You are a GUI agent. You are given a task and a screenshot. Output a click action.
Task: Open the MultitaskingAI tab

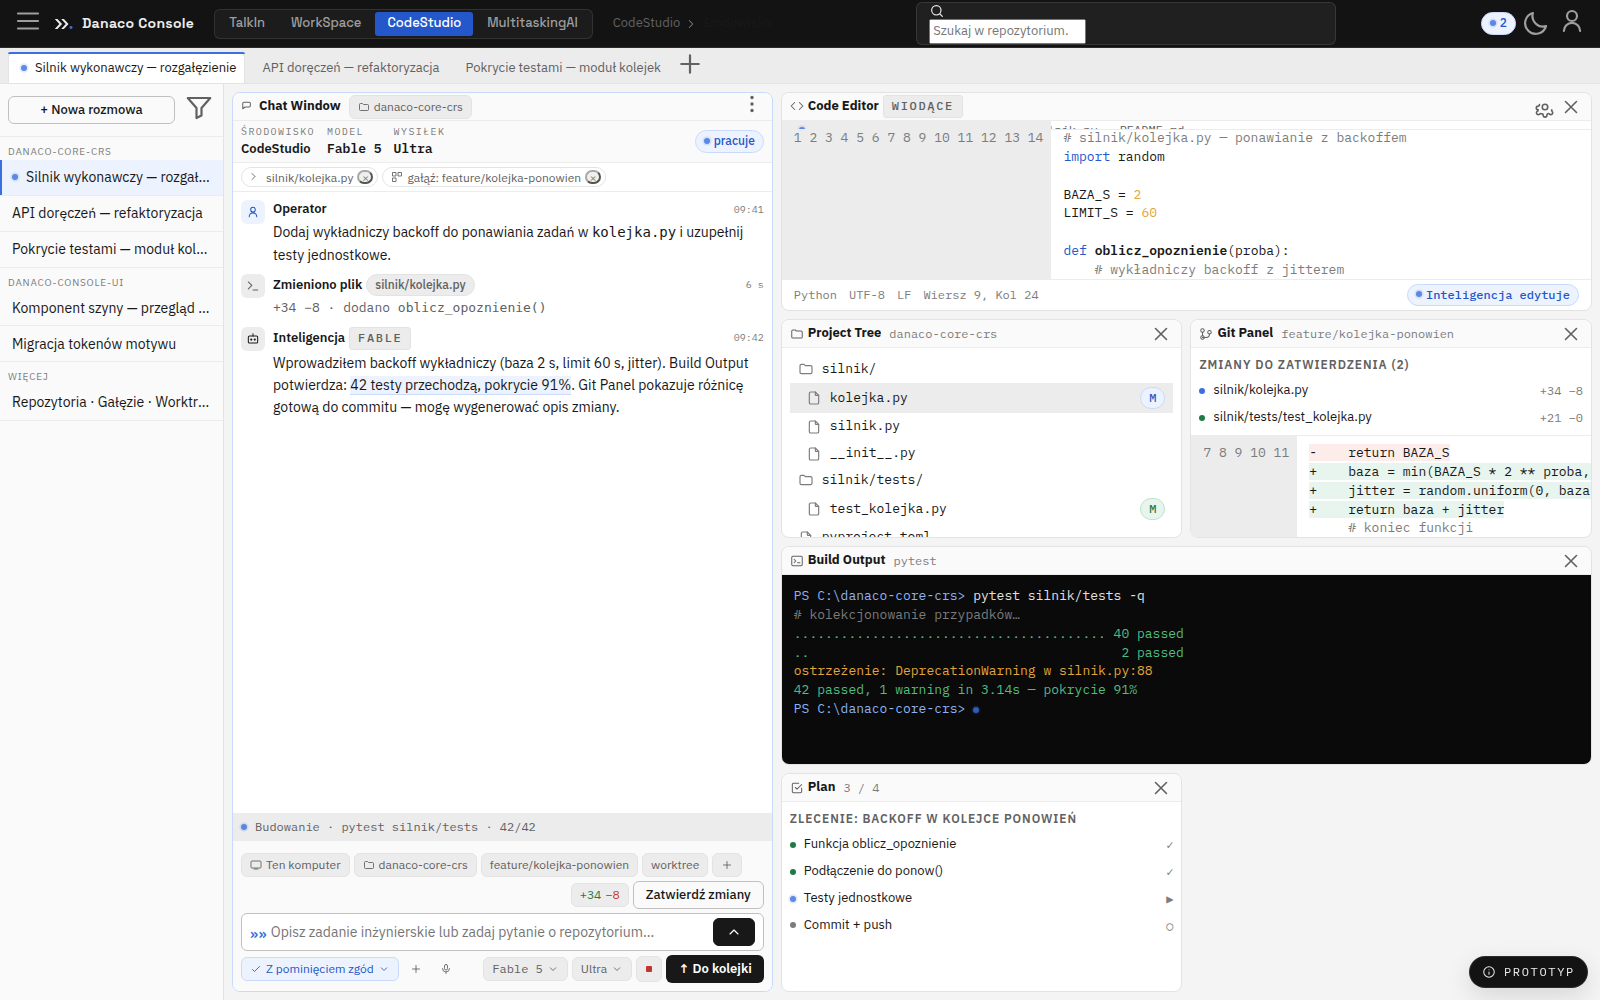pos(532,23)
